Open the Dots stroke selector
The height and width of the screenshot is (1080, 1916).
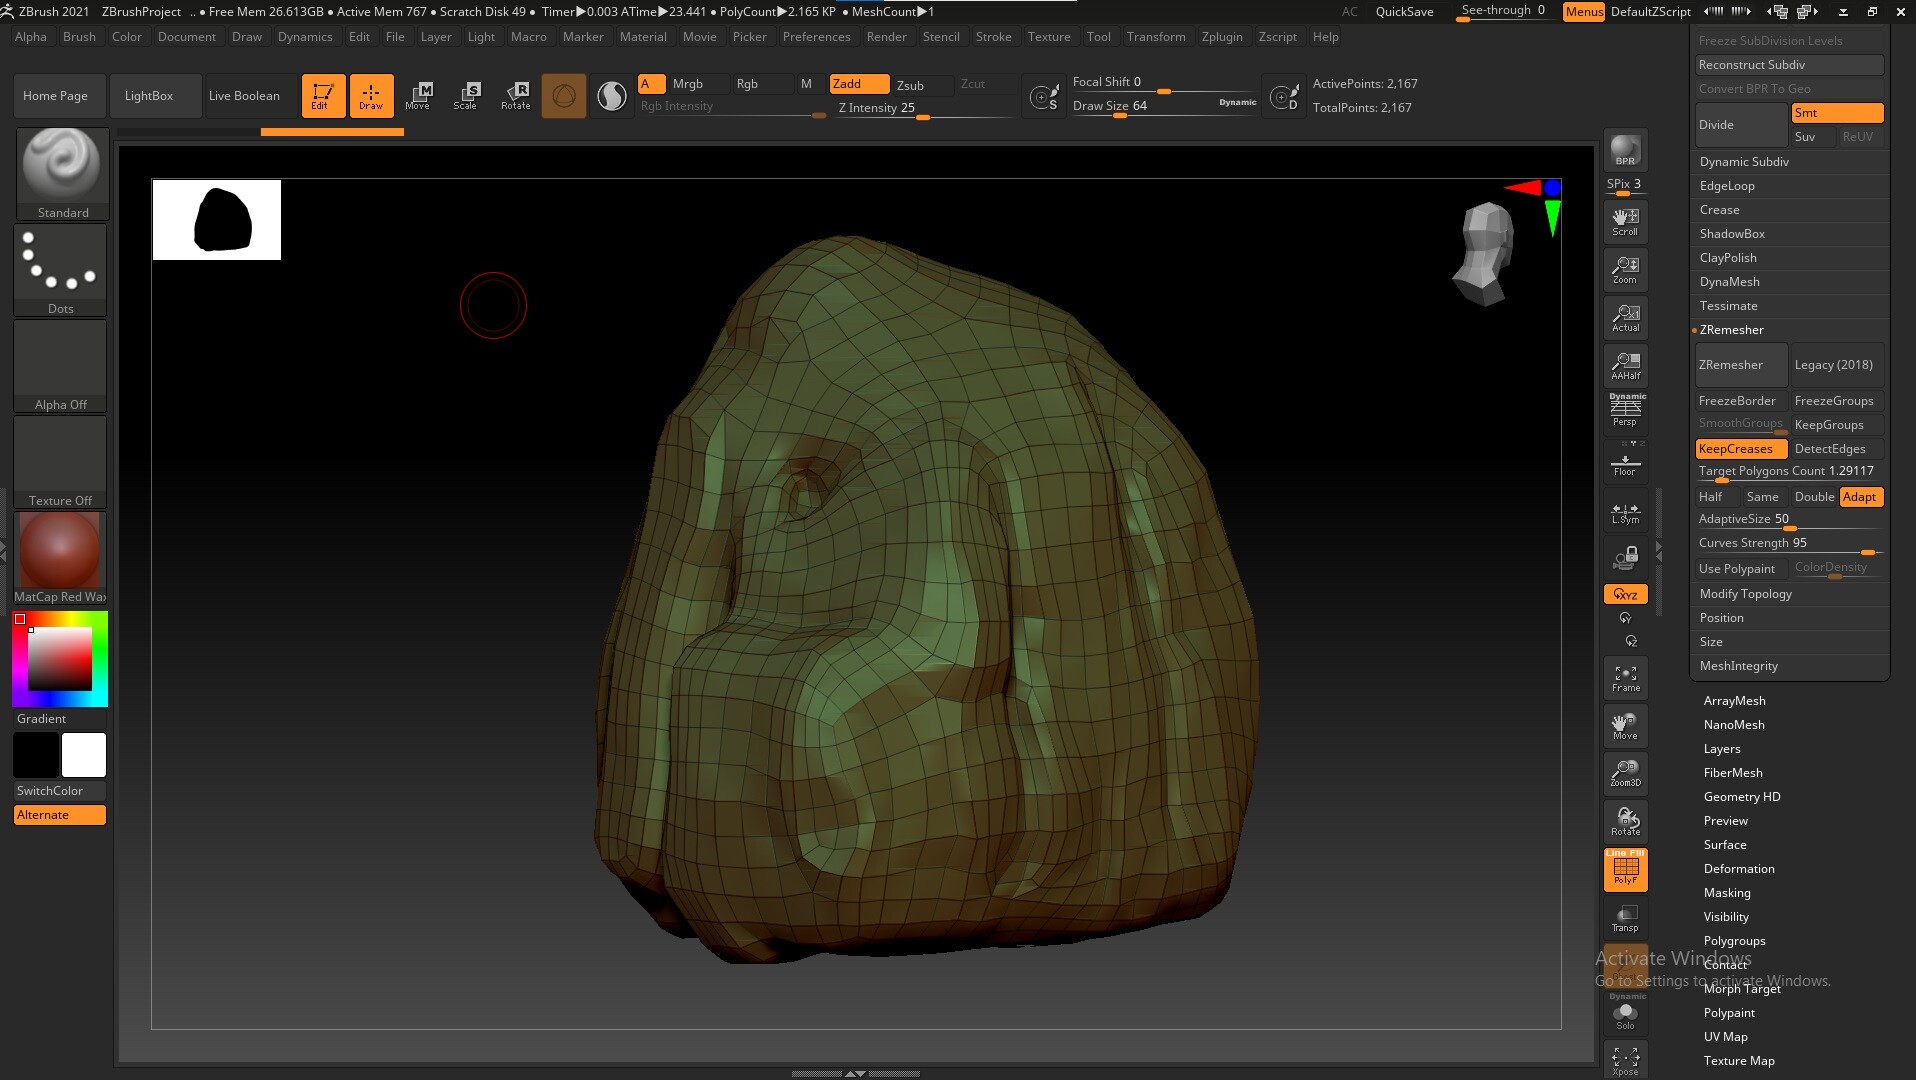[x=59, y=265]
